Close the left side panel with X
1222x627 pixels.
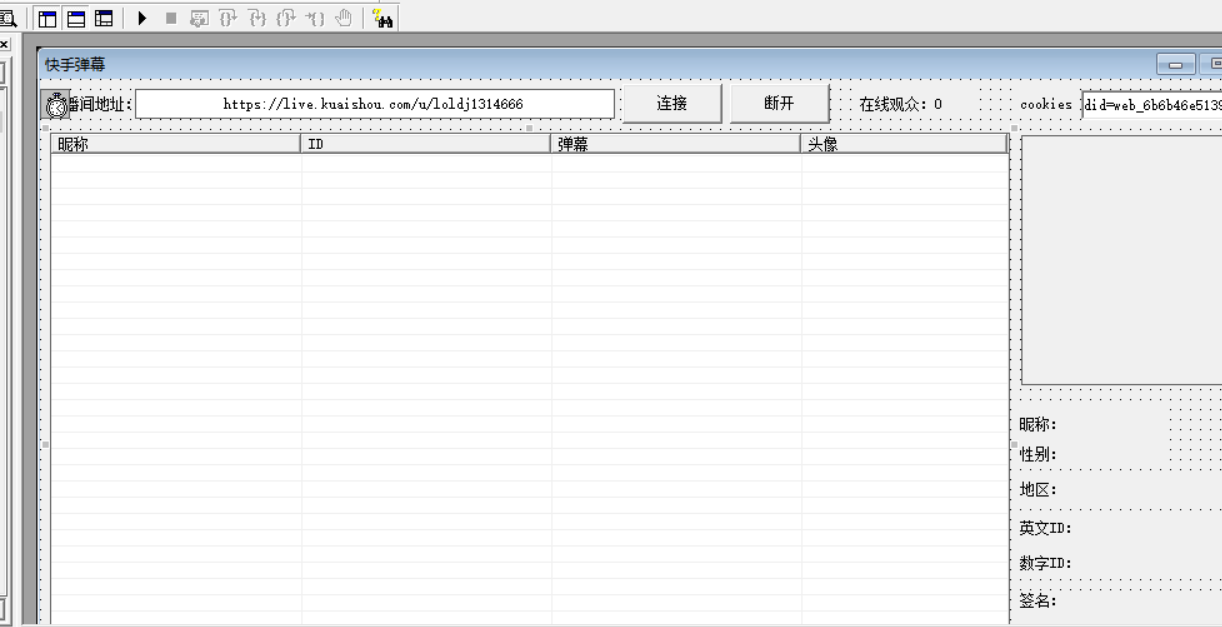coord(4,45)
